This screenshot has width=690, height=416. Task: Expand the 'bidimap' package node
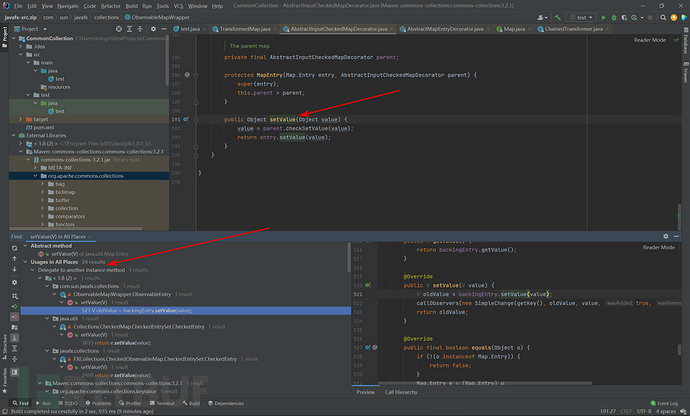(40, 193)
